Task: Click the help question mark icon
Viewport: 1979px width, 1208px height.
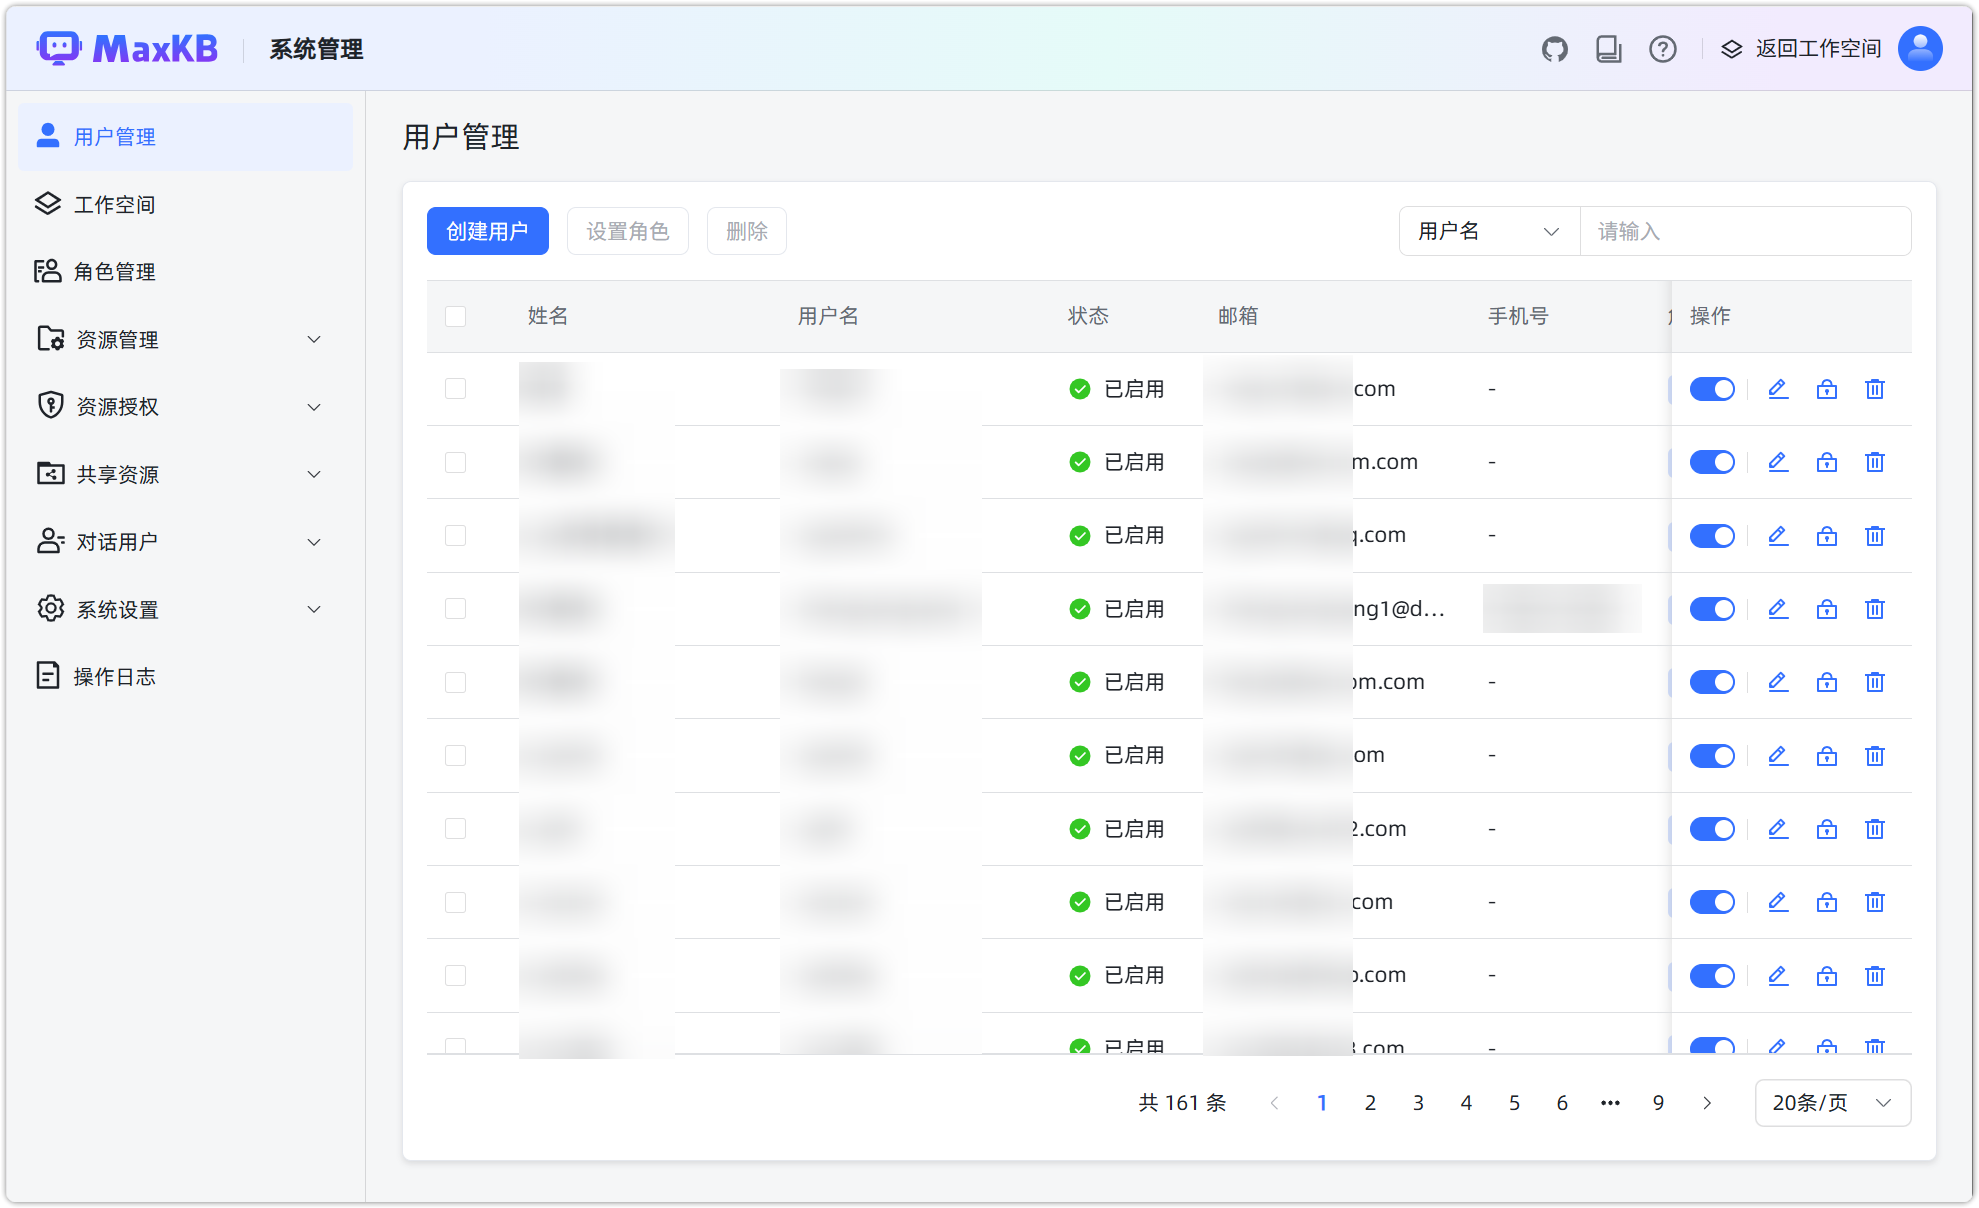Action: point(1662,48)
